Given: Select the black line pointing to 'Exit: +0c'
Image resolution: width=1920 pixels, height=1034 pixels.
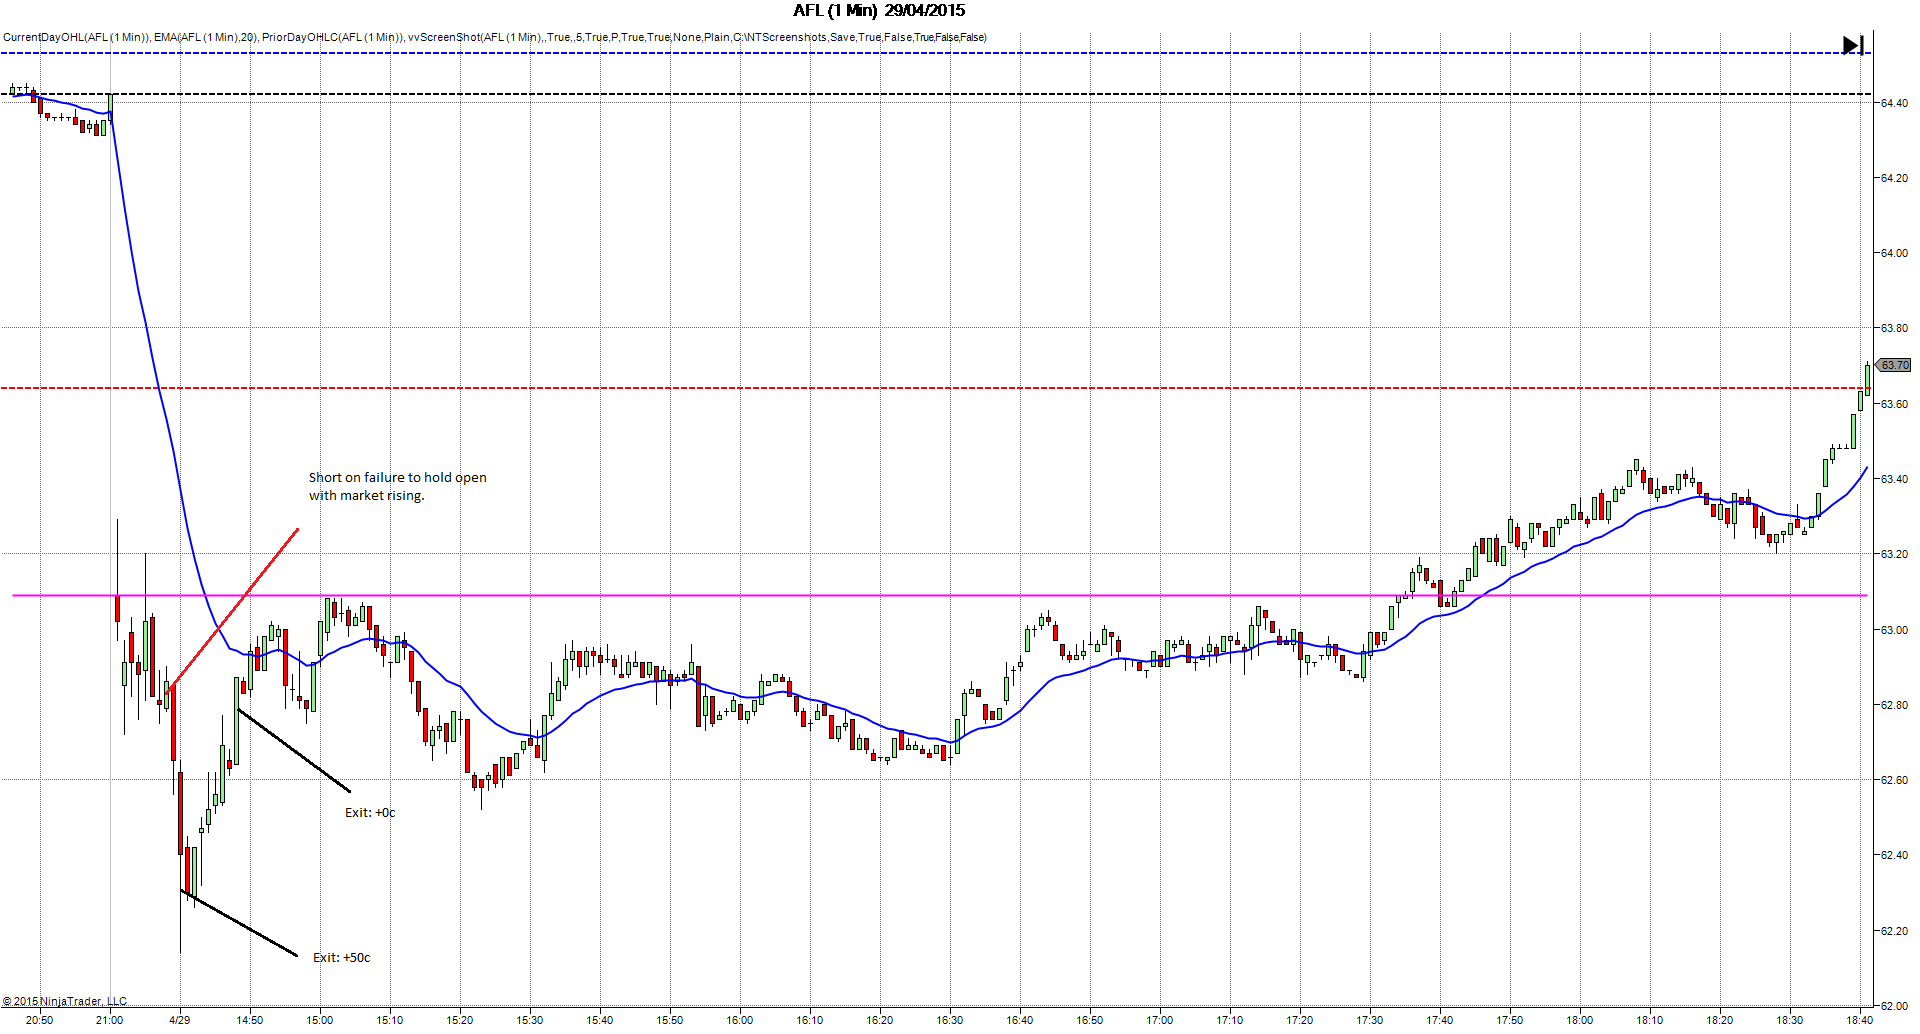Looking at the screenshot, I should (294, 750).
